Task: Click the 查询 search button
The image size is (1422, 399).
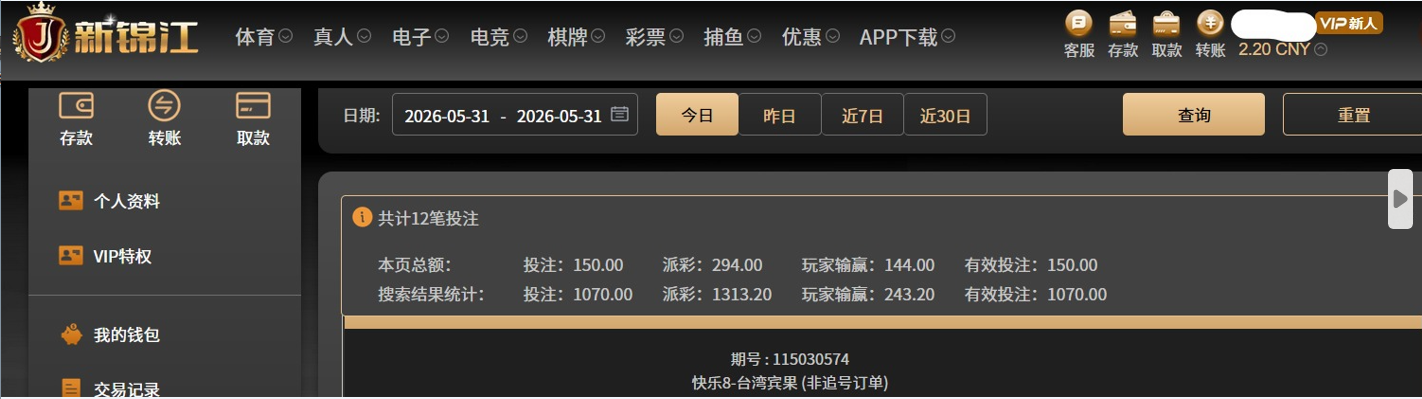Action: [1194, 114]
